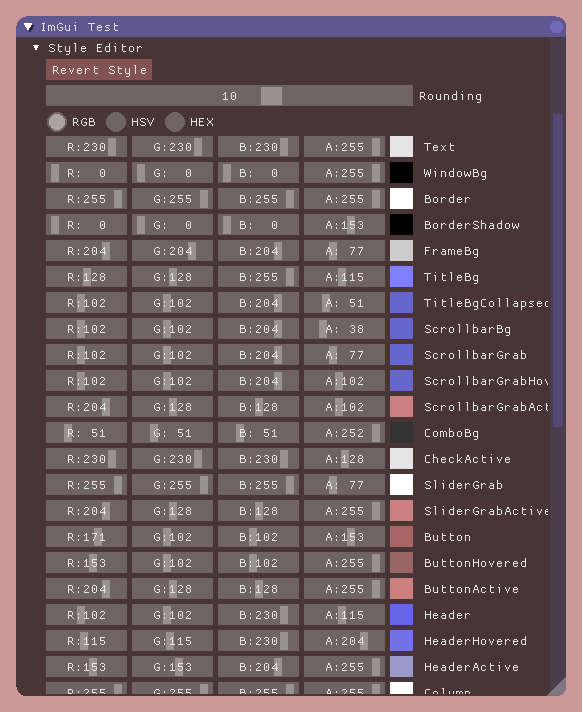Click the green slider for ButtonHovered
Screen dimensions: 582x712
pos(173,563)
